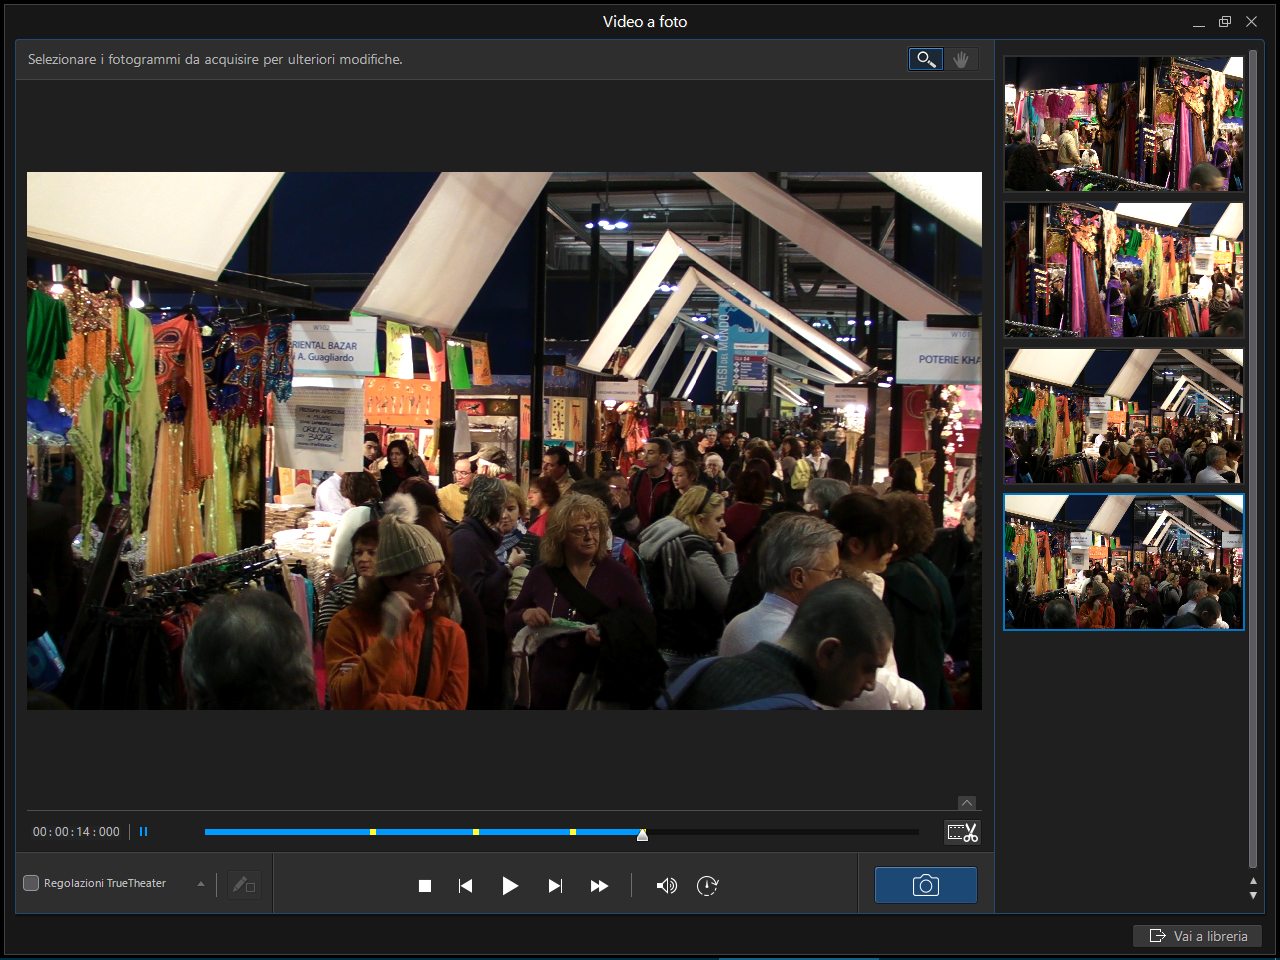Screen dimensions: 1280x960
Task: Select the first captured frame thumbnail
Action: click(x=1124, y=124)
